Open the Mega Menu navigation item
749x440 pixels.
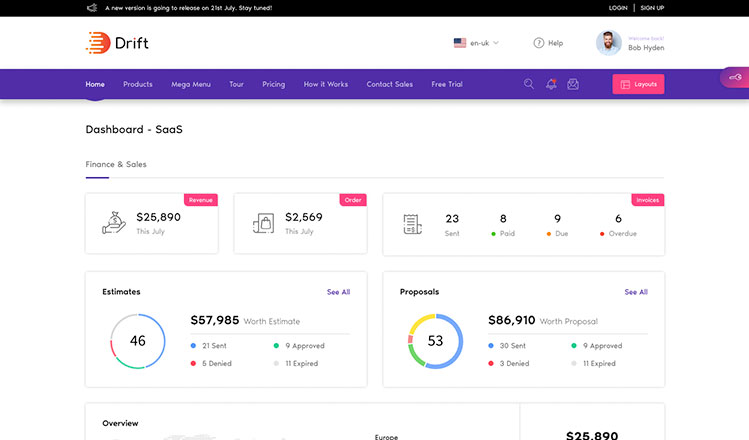191,84
